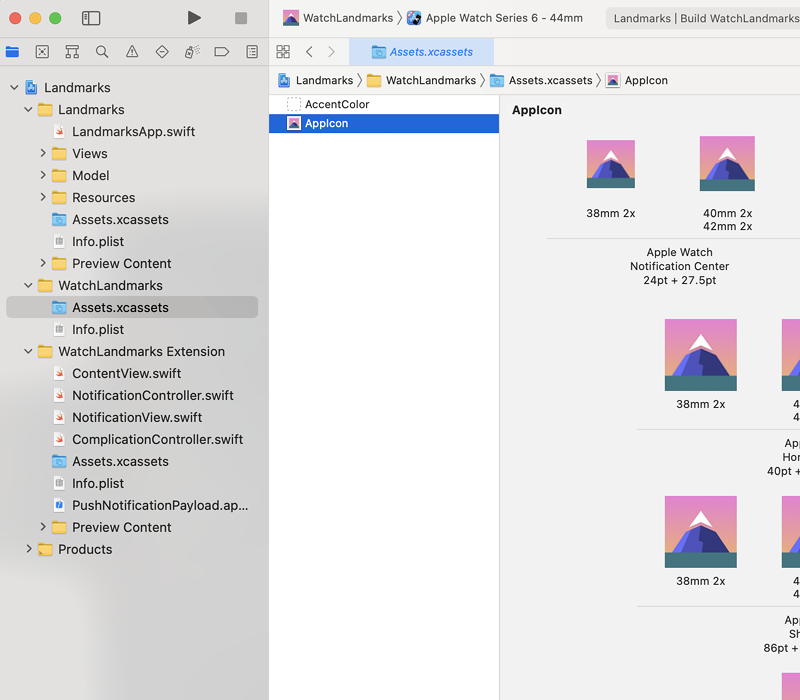Select the Assets.xcassets editor tab
The image size is (800, 700).
click(x=421, y=52)
